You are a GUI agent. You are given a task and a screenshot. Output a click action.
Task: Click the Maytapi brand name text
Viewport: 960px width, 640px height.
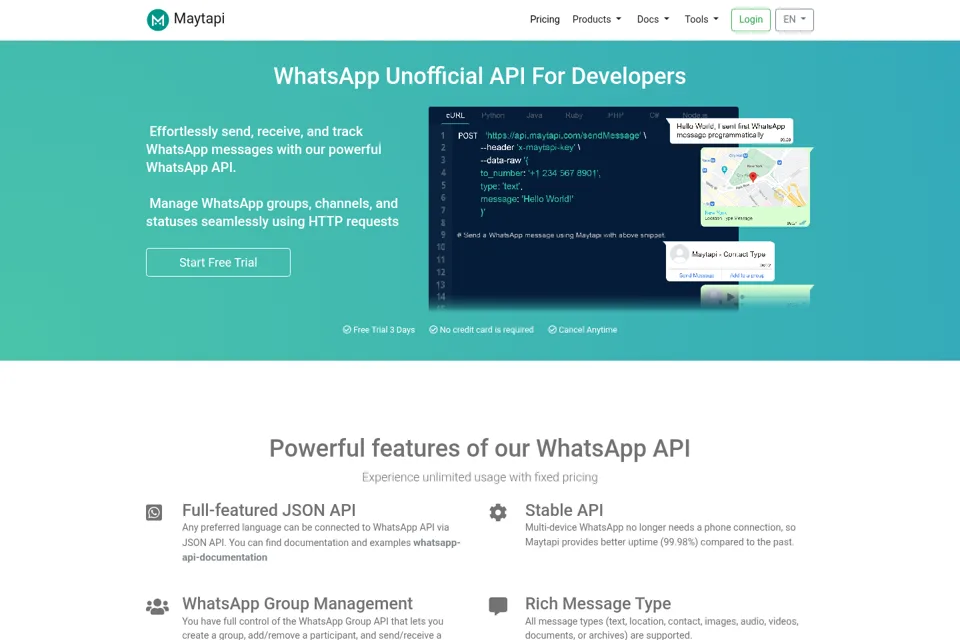199,18
